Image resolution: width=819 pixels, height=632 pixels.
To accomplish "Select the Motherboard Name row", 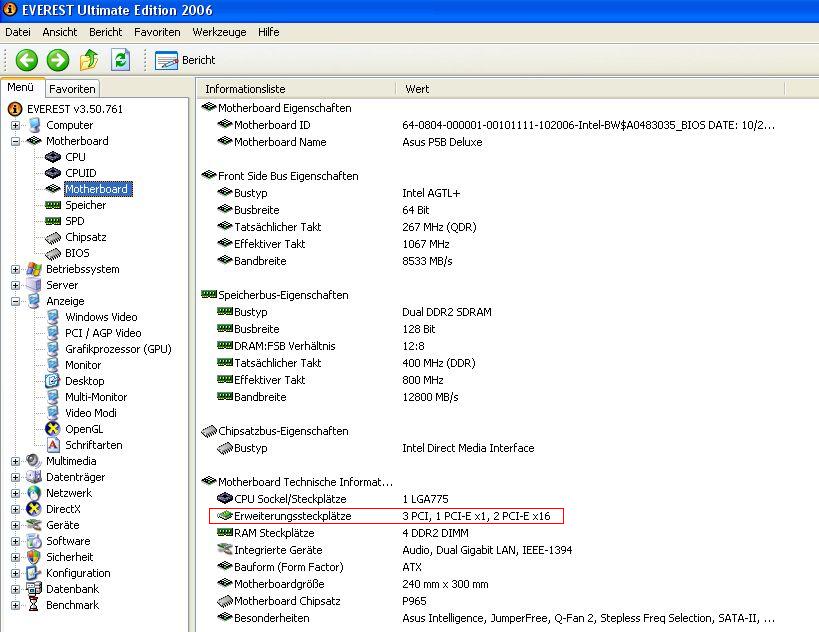I will pyautogui.click(x=349, y=142).
